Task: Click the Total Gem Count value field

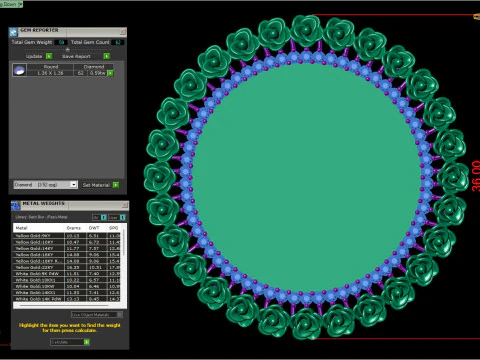Action: click(x=118, y=42)
